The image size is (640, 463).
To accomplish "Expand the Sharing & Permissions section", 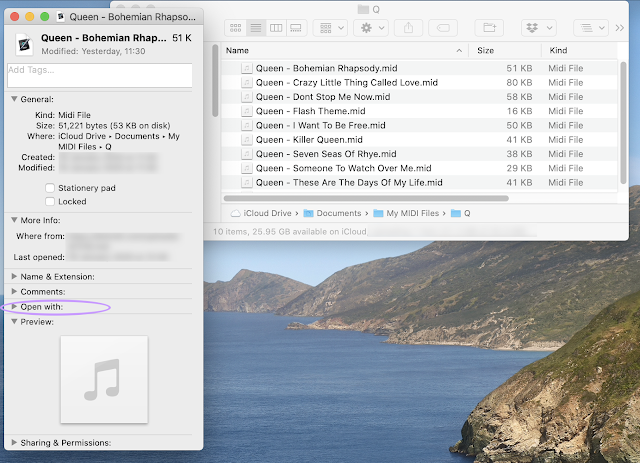I will [14, 443].
